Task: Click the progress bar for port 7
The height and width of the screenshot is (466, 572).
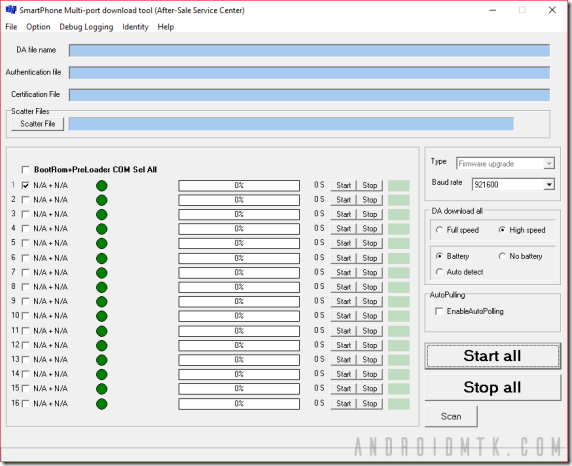Action: tap(239, 273)
